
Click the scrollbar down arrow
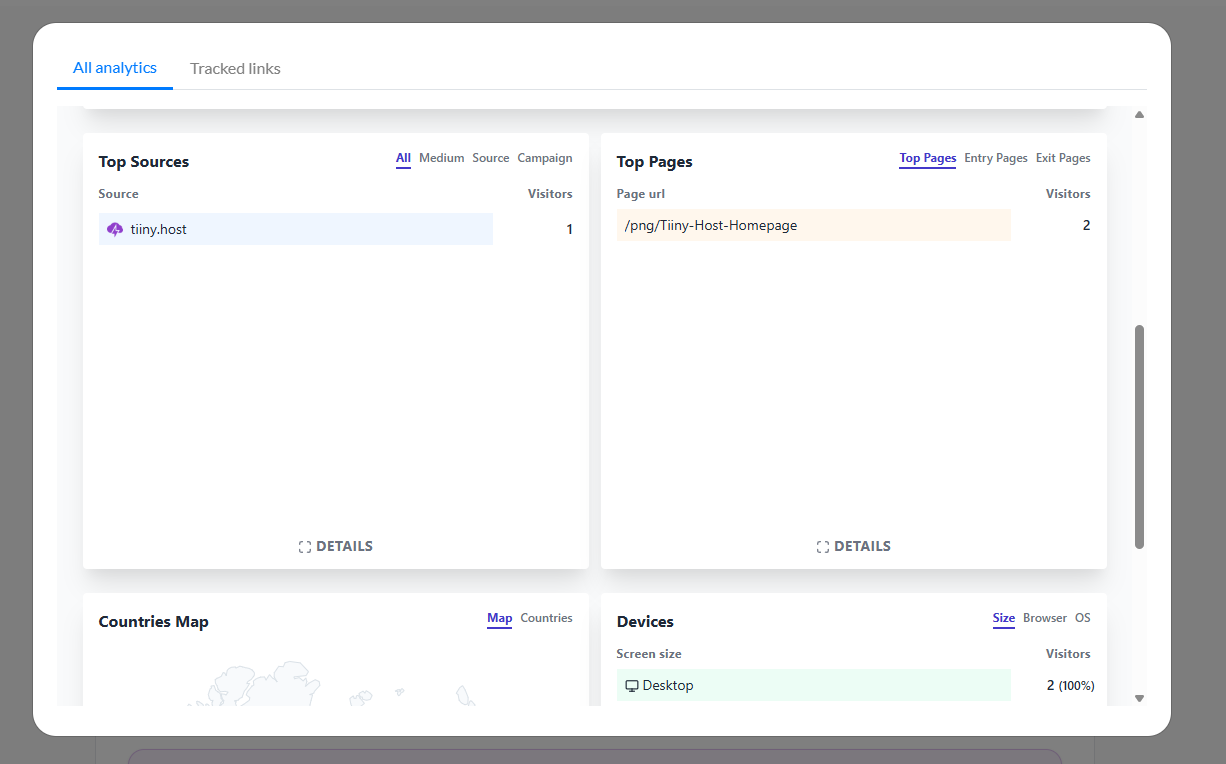1139,698
